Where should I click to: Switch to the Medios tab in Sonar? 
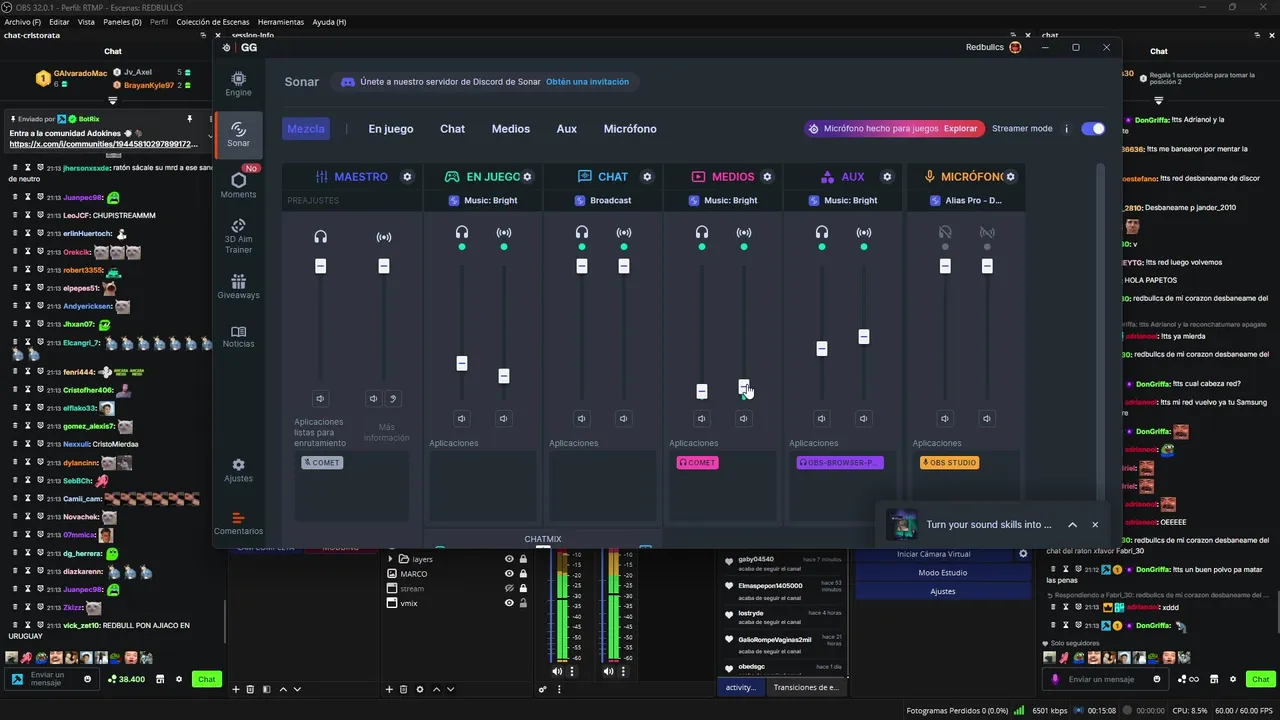[x=511, y=129]
